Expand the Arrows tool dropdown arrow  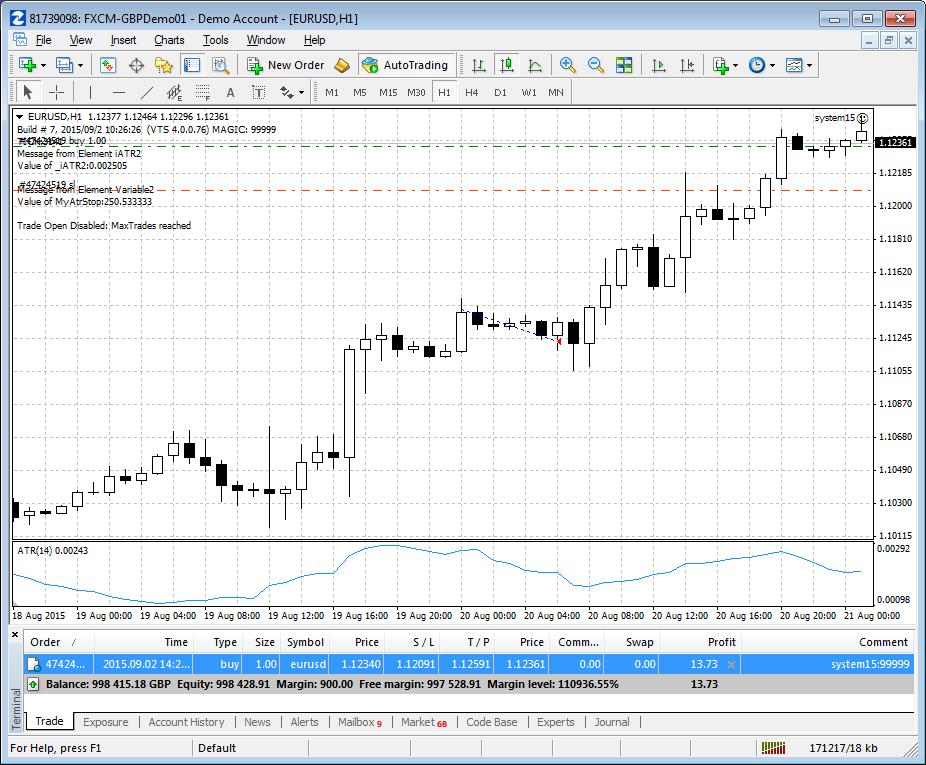[x=301, y=93]
